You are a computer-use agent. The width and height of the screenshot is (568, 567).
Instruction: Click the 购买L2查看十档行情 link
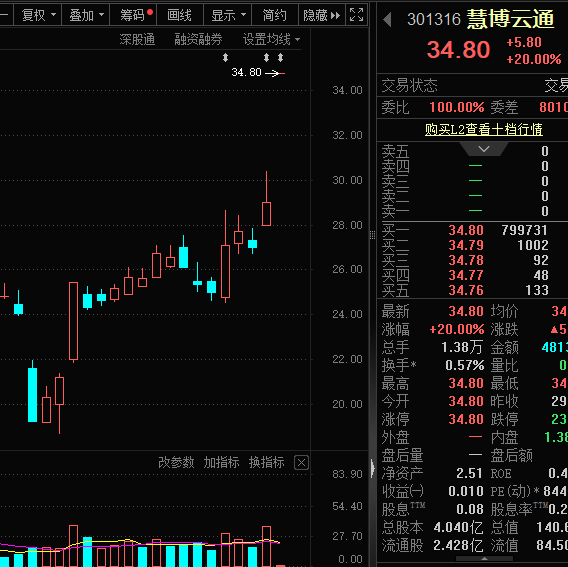click(484, 129)
